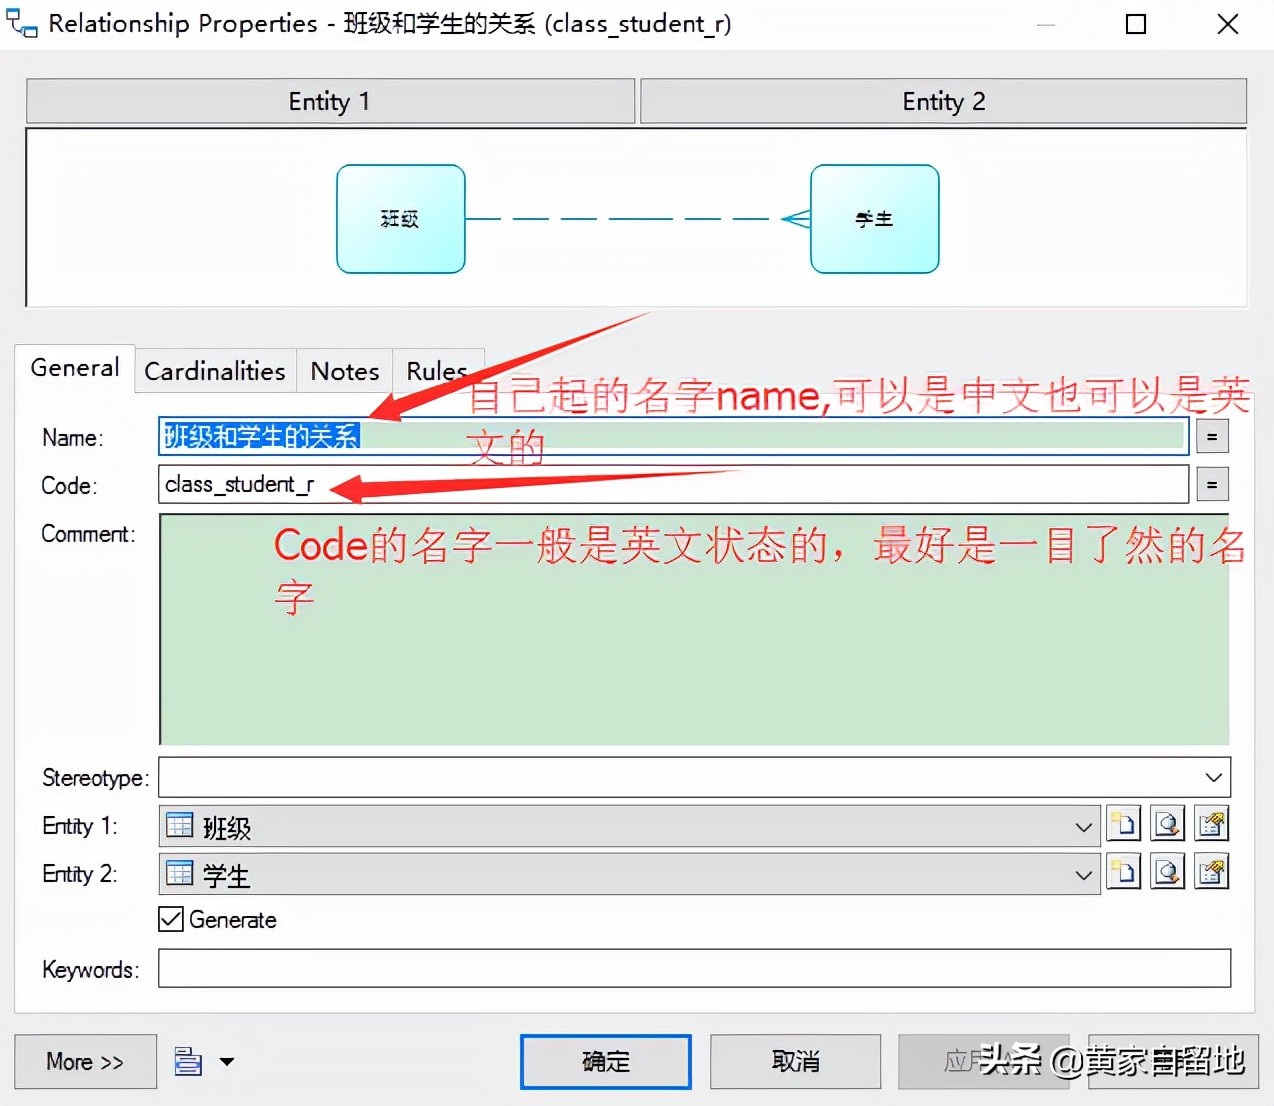Viewport: 1274px width, 1106px height.
Task: Click the equals button beside the Code field
Action: 1211,484
